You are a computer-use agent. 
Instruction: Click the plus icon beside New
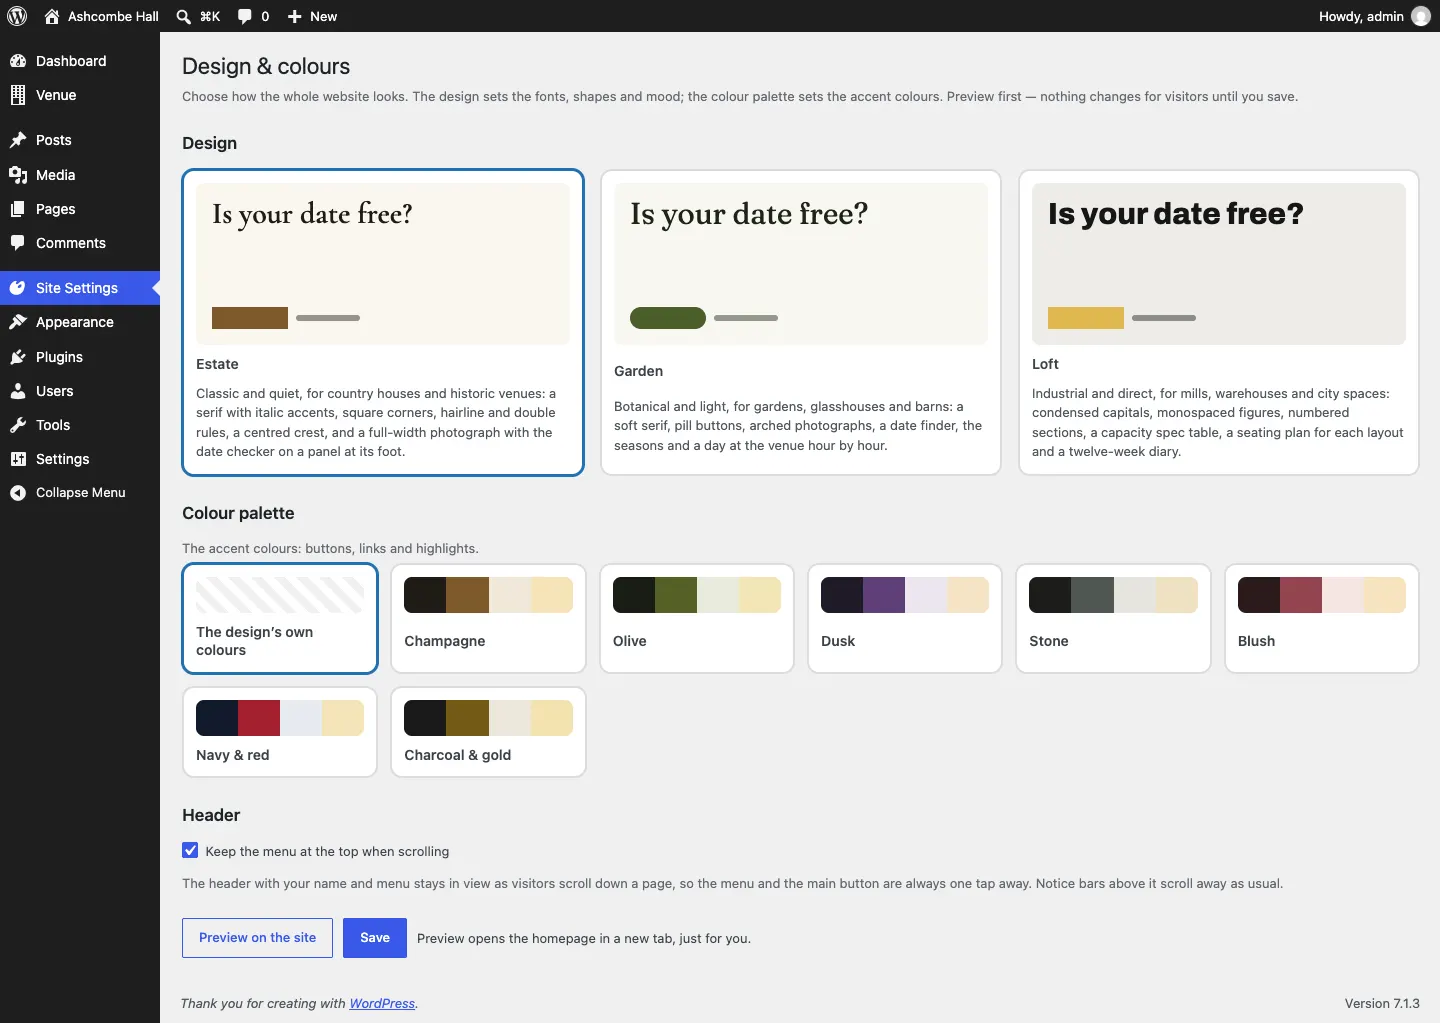pos(295,16)
